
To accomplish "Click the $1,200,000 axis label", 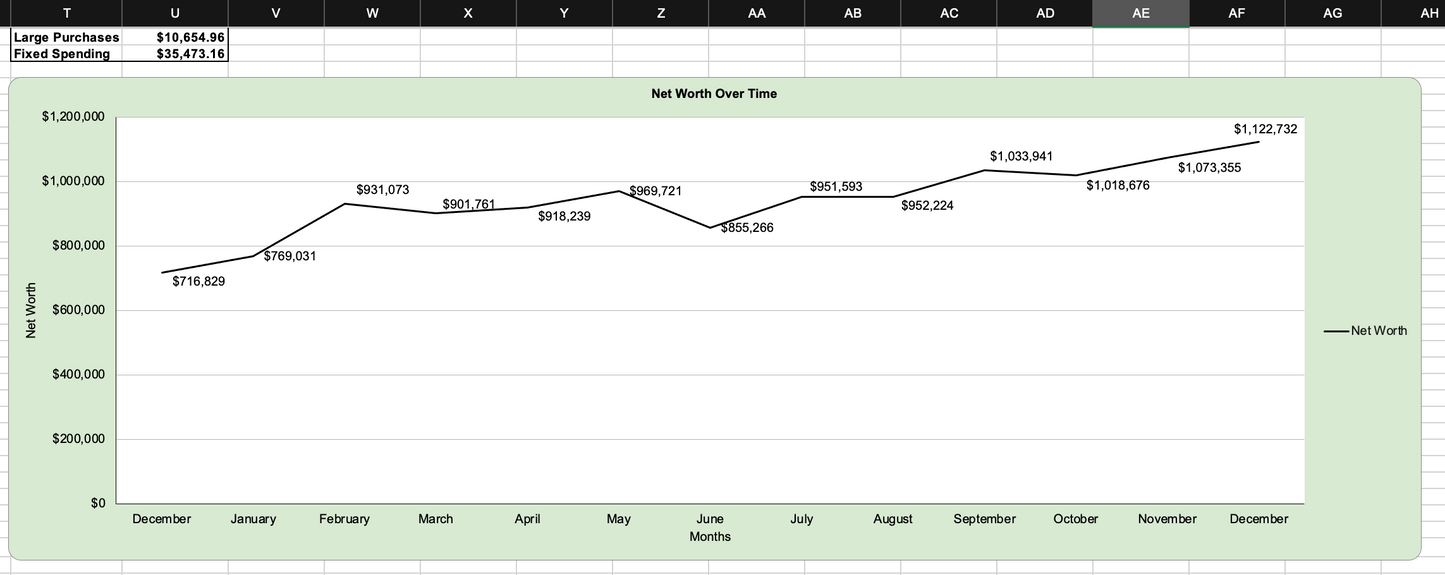I will pyautogui.click(x=73, y=117).
